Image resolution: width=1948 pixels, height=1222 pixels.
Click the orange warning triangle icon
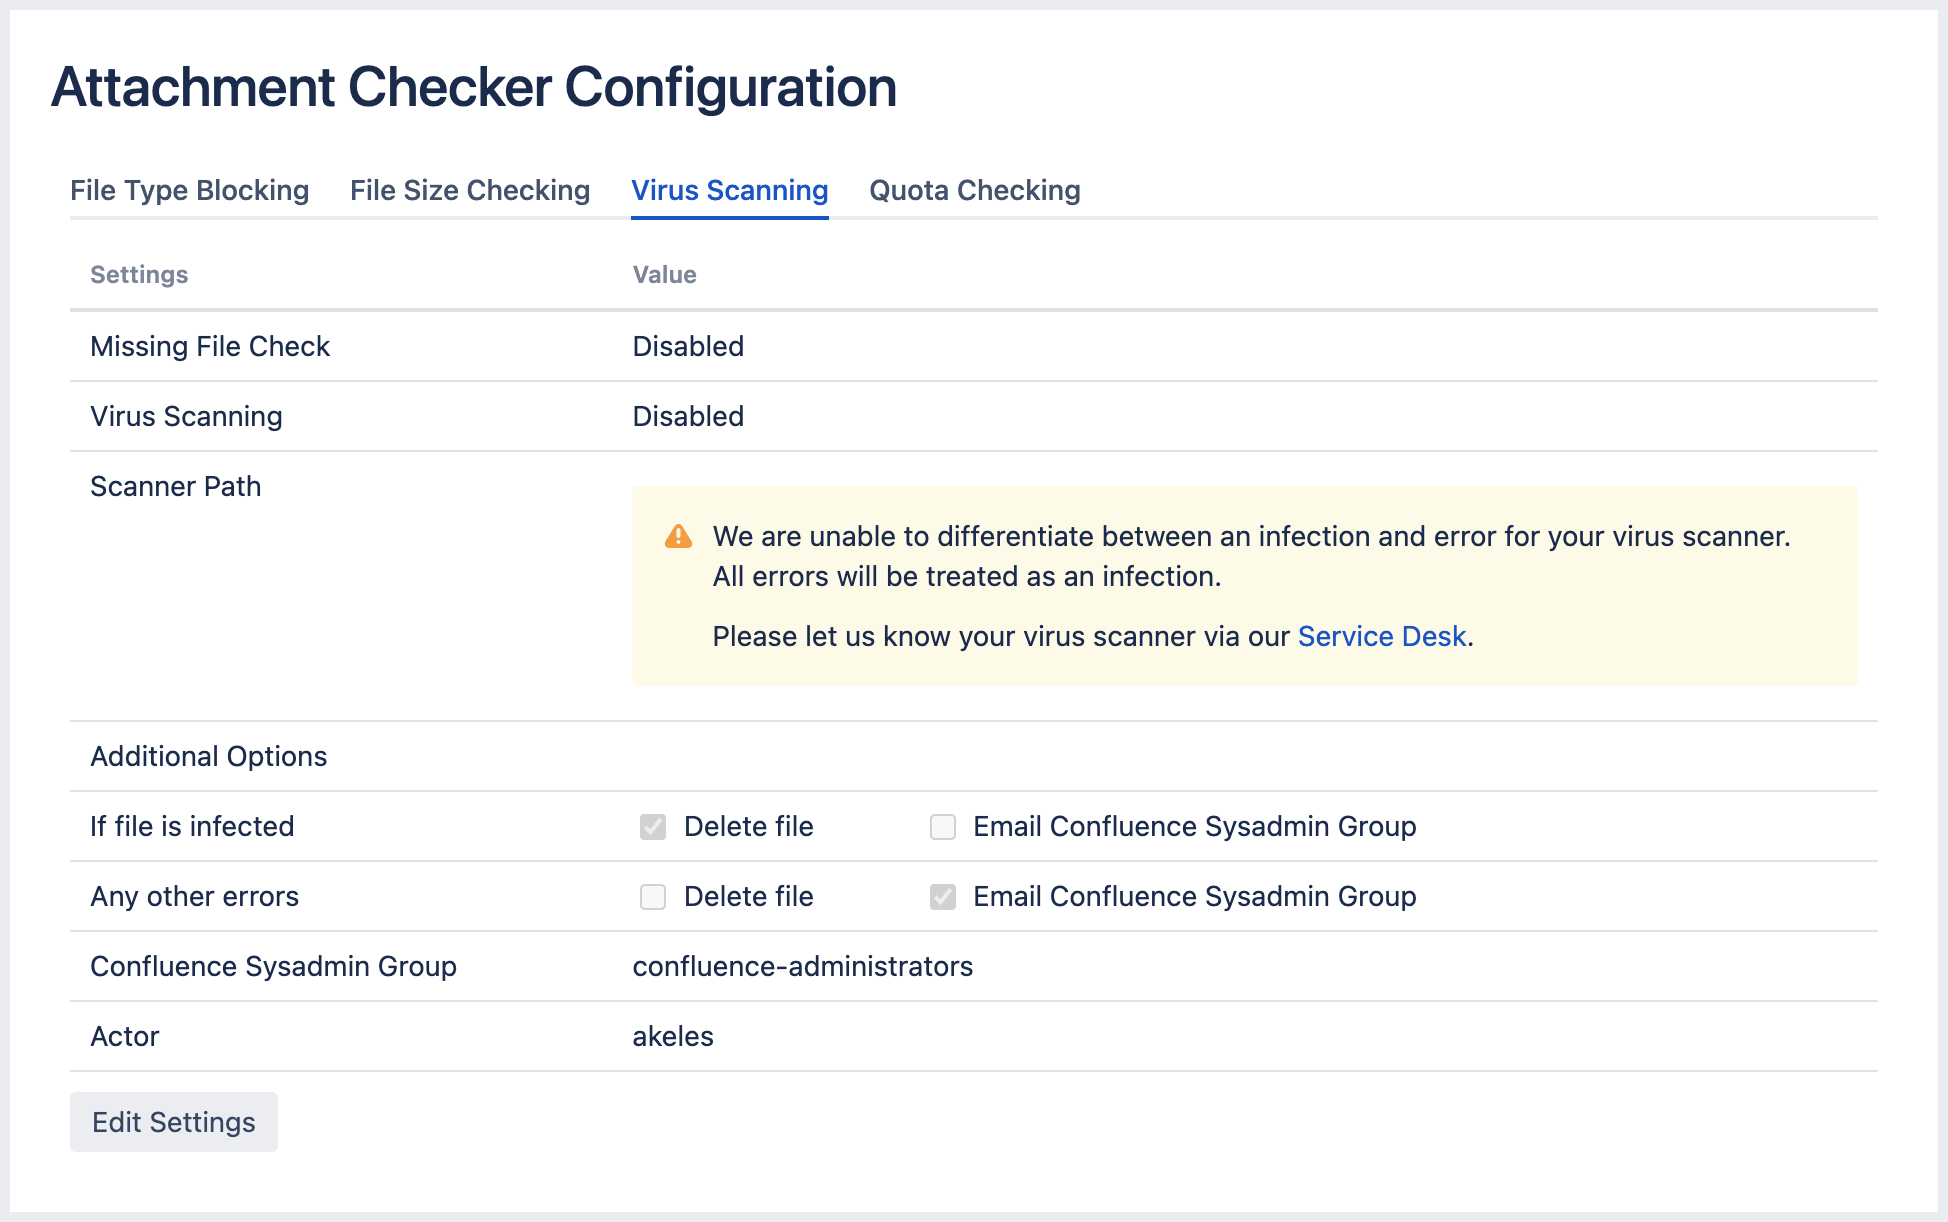[678, 537]
